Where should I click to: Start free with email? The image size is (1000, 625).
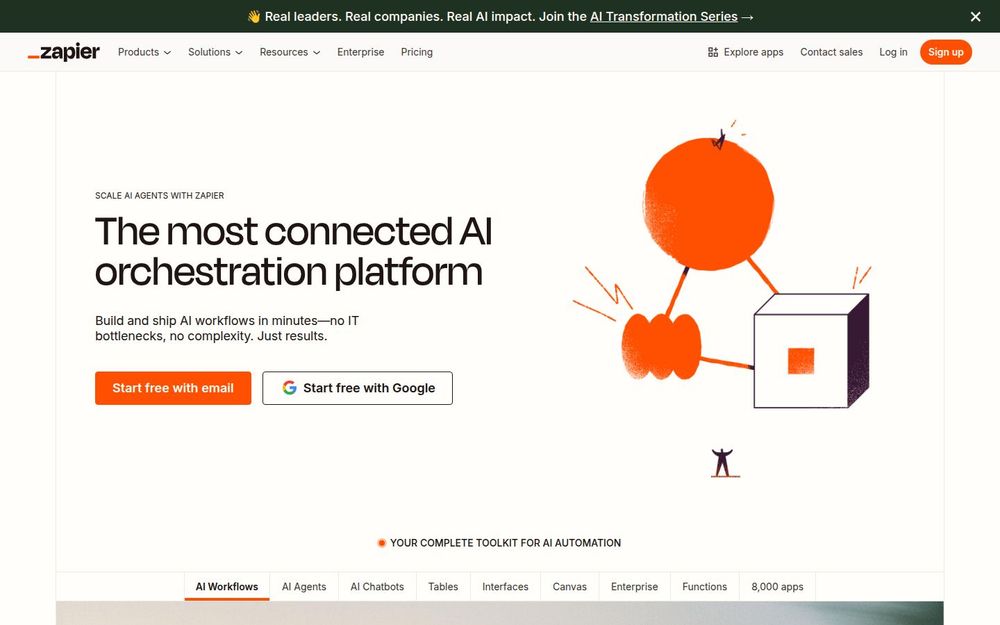[173, 388]
